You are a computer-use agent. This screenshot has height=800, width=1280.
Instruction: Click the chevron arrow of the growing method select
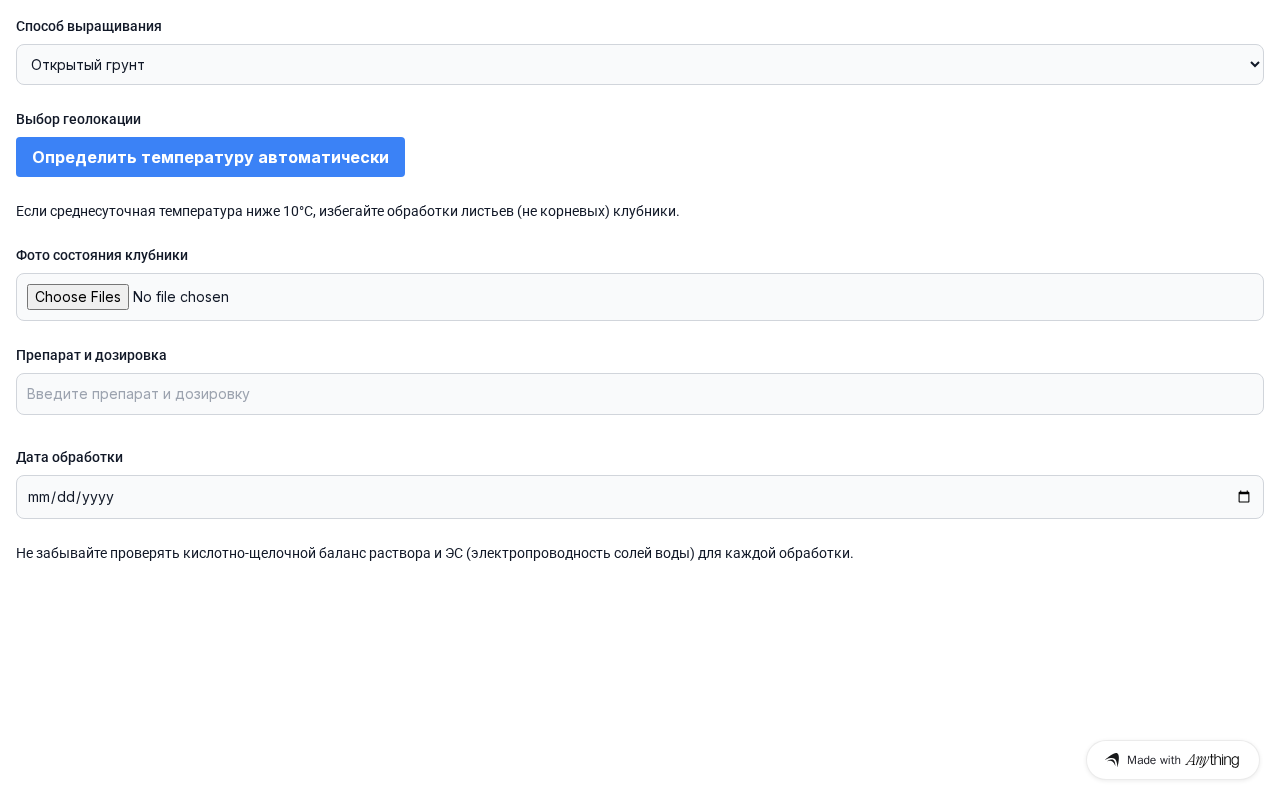(x=1256, y=64)
